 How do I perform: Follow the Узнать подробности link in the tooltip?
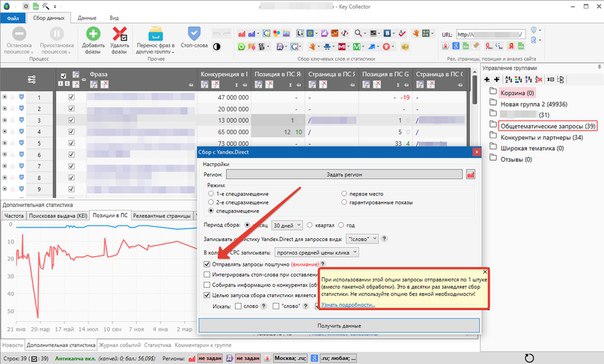(348, 304)
